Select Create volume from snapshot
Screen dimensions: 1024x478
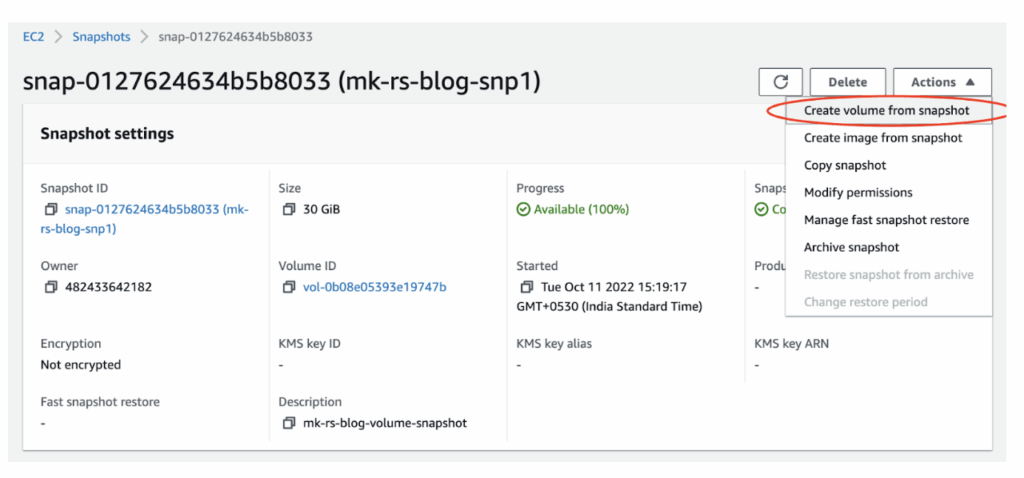click(886, 110)
